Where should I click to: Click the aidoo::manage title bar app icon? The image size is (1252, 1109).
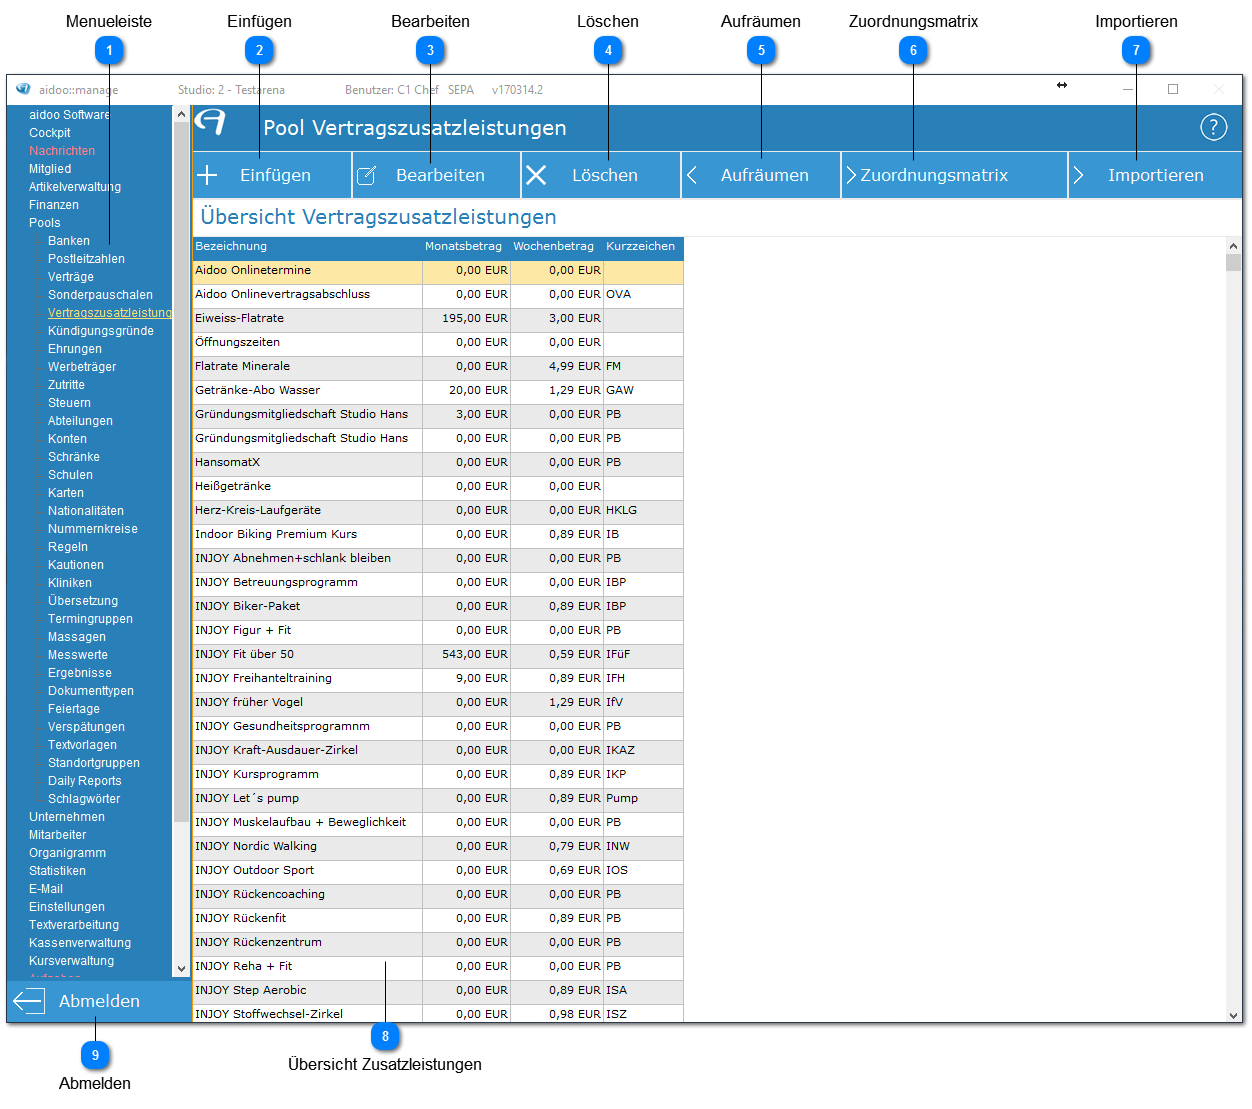23,89
